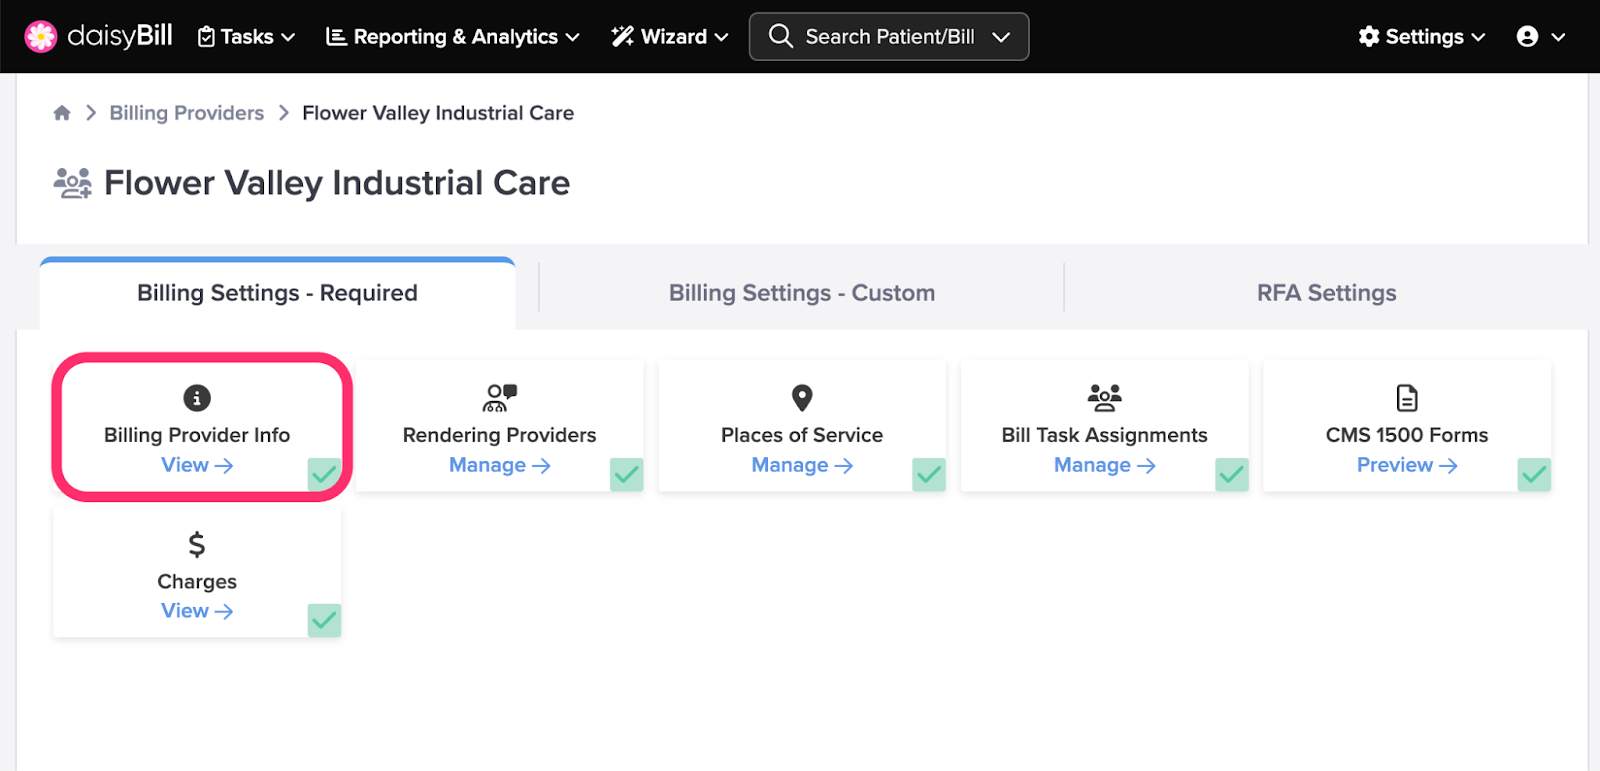Click the home icon in breadcrumb
The width and height of the screenshot is (1600, 771).
(62, 113)
